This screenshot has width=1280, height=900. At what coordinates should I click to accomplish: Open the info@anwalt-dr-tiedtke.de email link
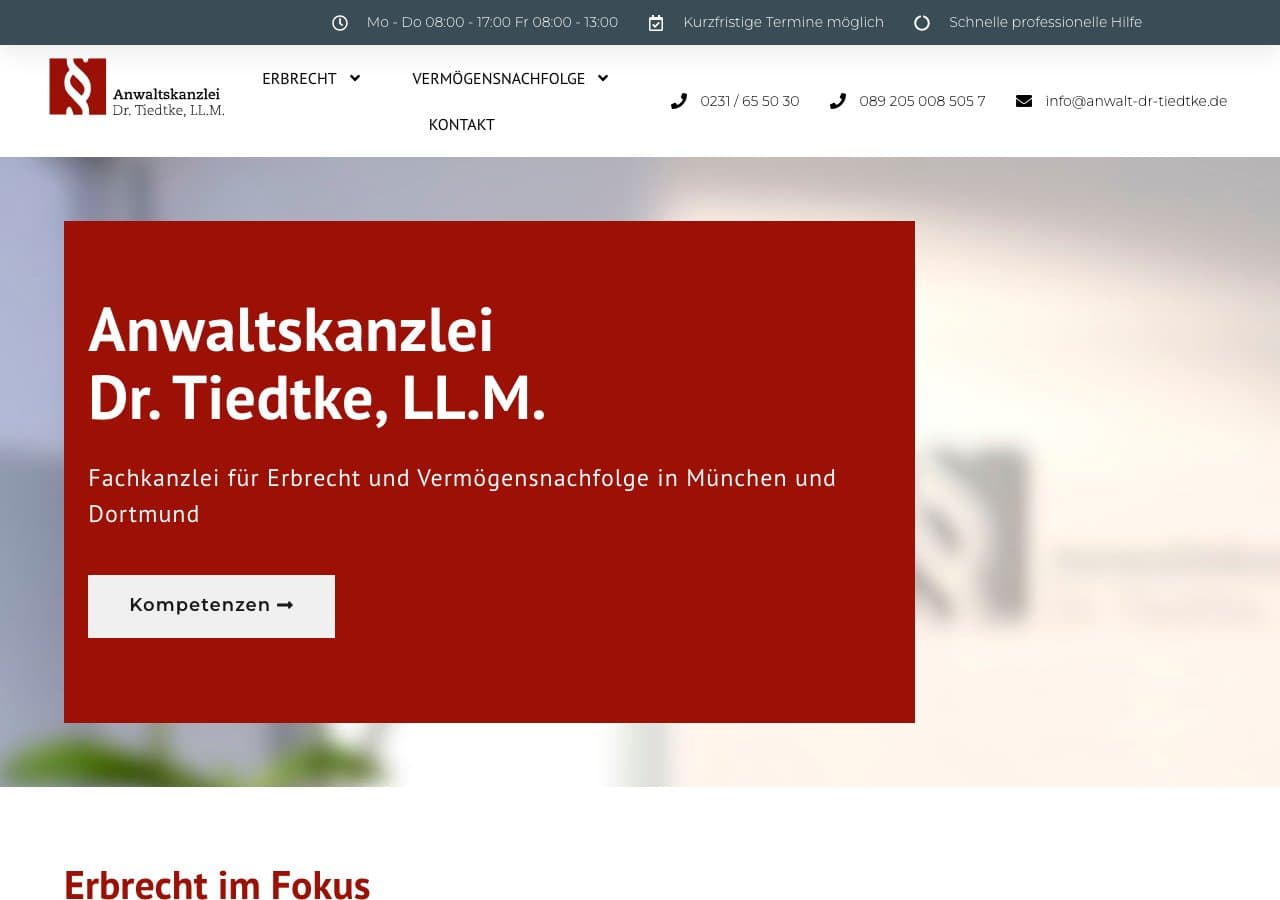1135,100
